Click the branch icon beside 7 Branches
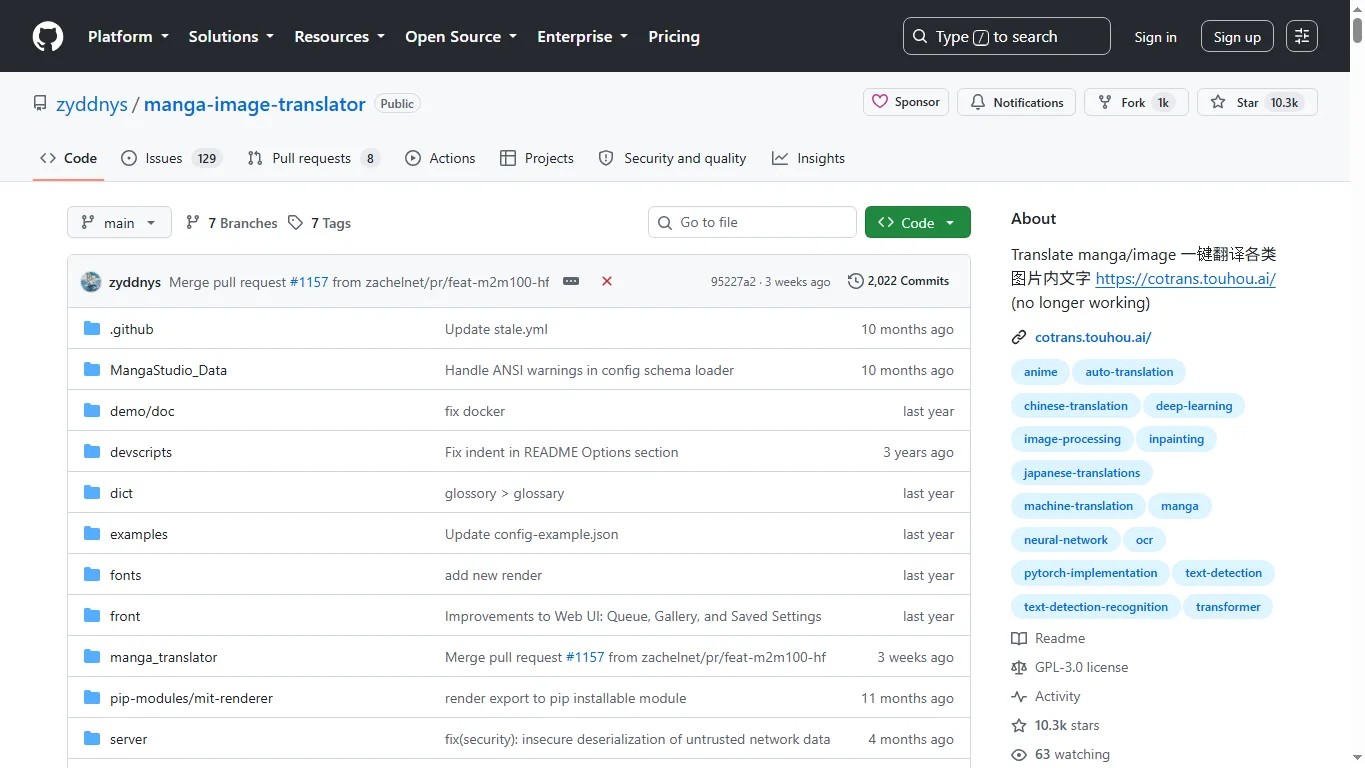Screen dimensions: 1365x768 (193, 223)
